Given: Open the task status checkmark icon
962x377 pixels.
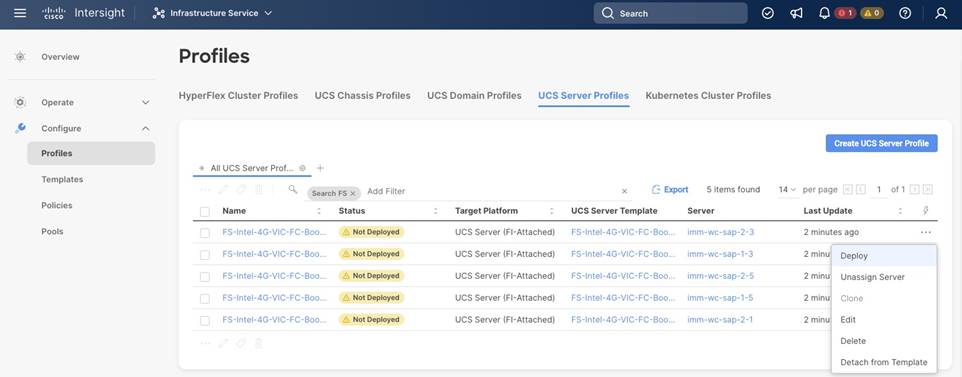Looking at the screenshot, I should click(768, 13).
